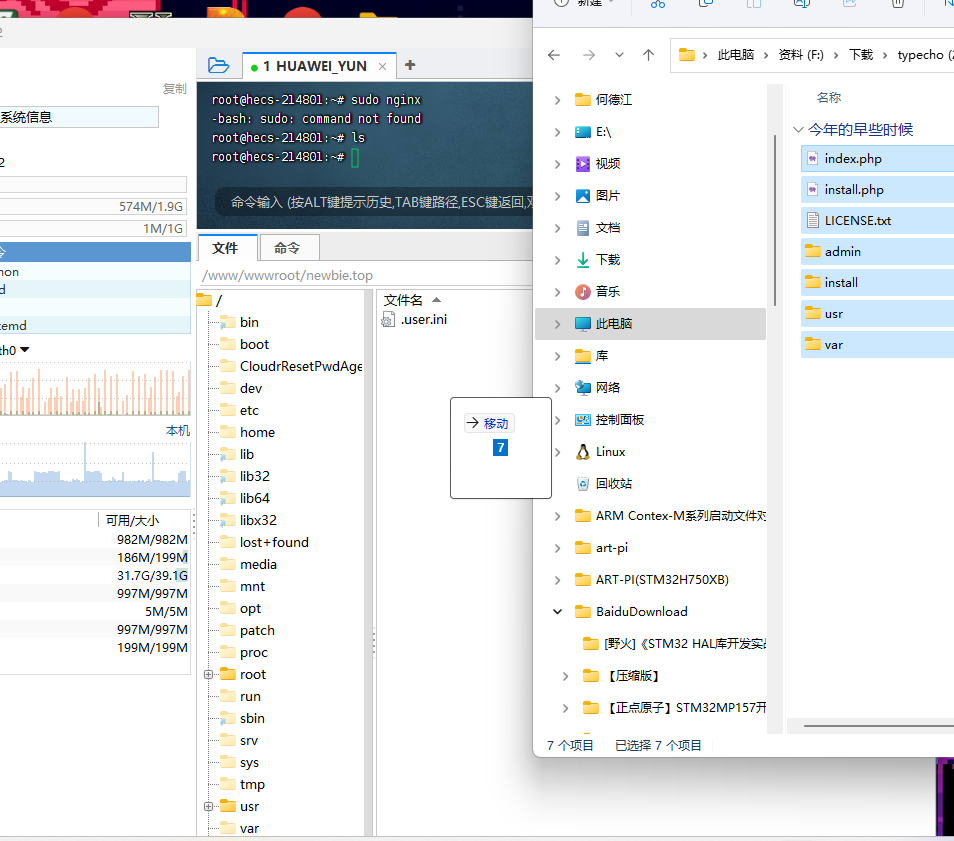Select the home folder in the remote tree
Viewport: 954px width, 841px height.
tap(248, 432)
